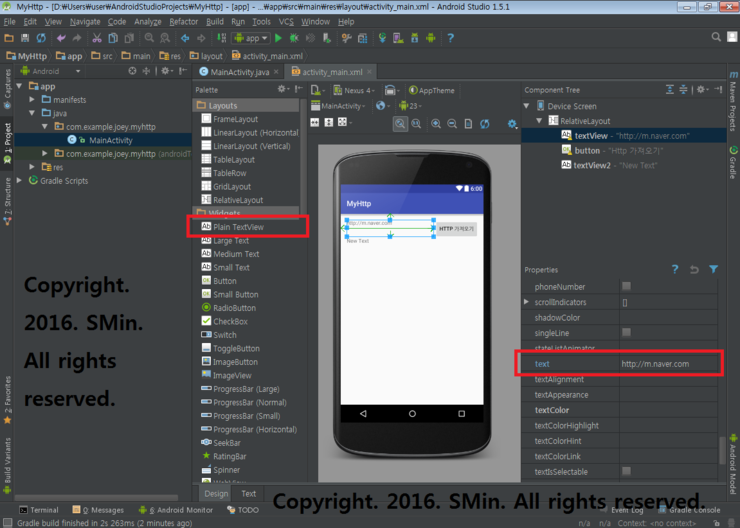The image size is (740, 528).
Task: Select the HTTP button in phone preview
Action: coord(456,229)
